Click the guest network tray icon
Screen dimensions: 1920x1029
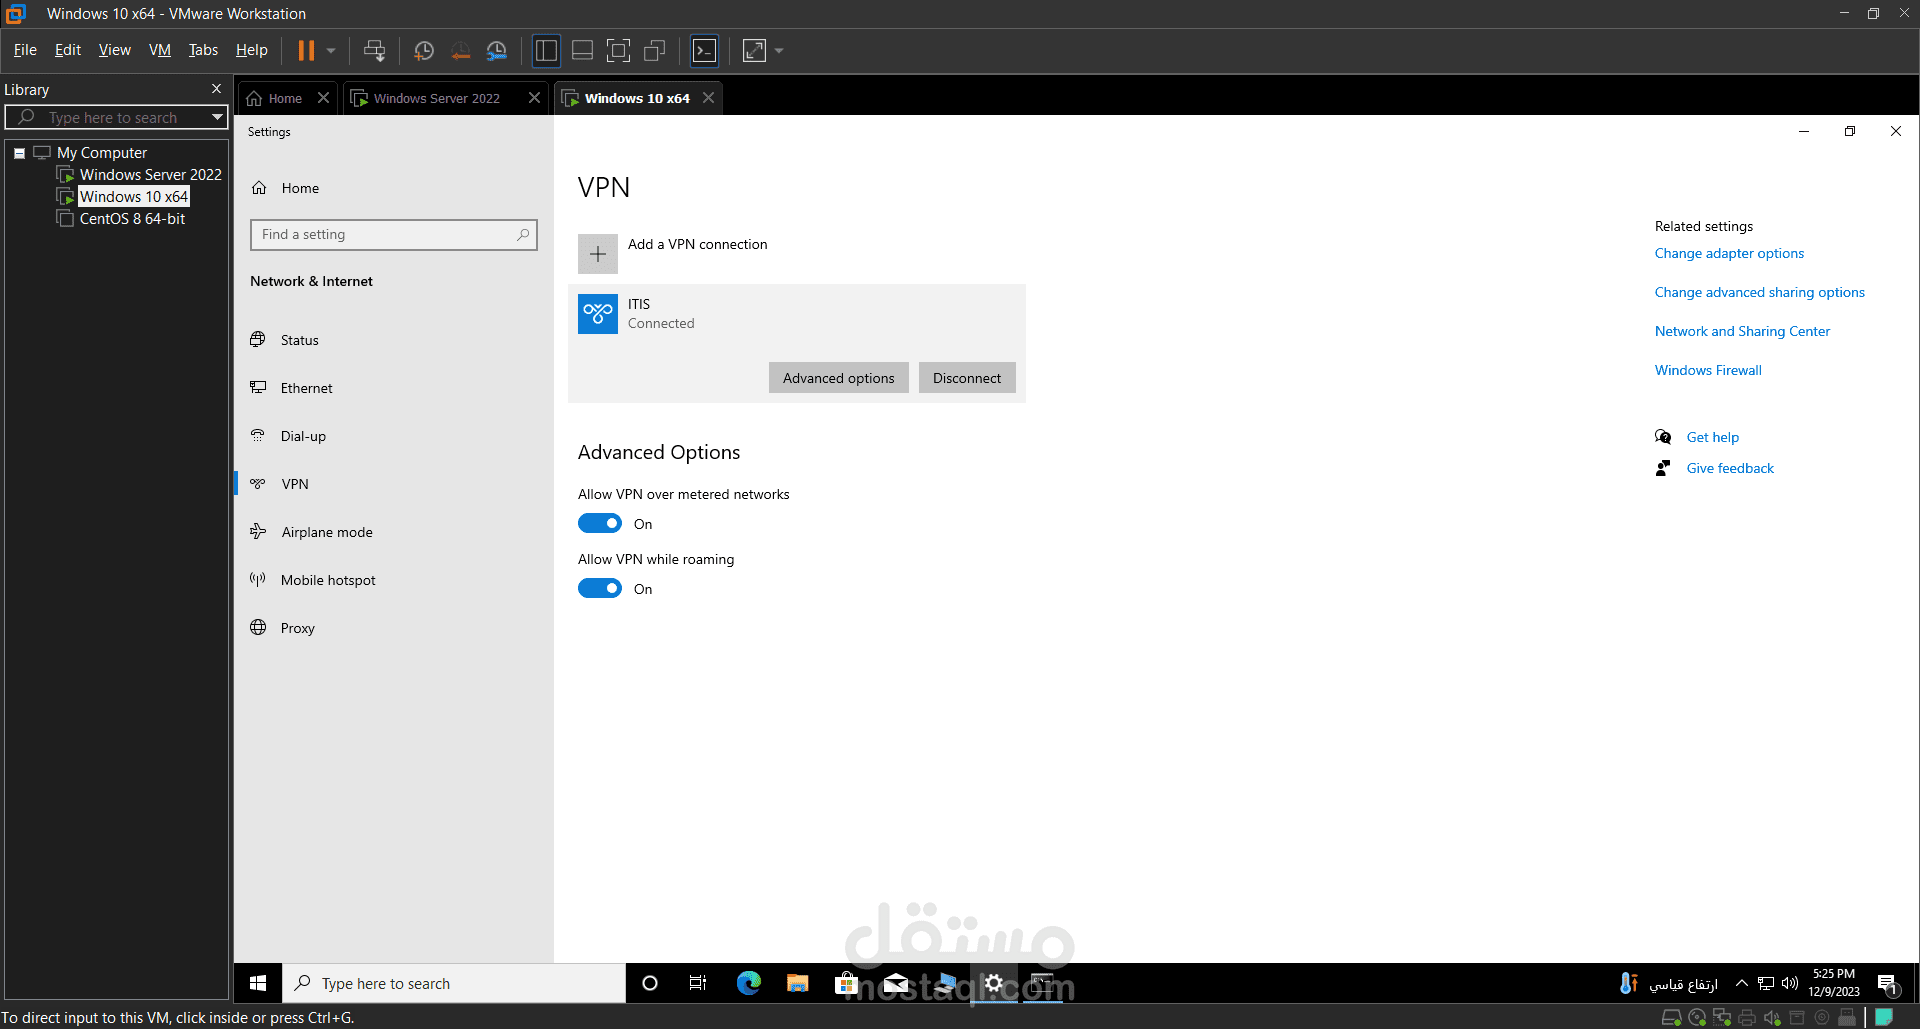[x=1766, y=983]
